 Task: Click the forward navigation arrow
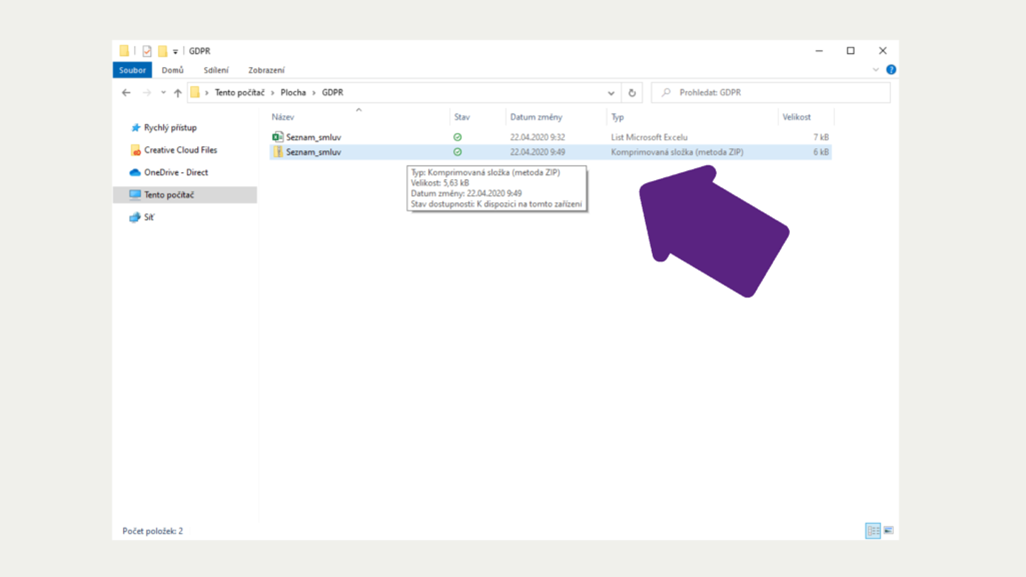coord(147,93)
